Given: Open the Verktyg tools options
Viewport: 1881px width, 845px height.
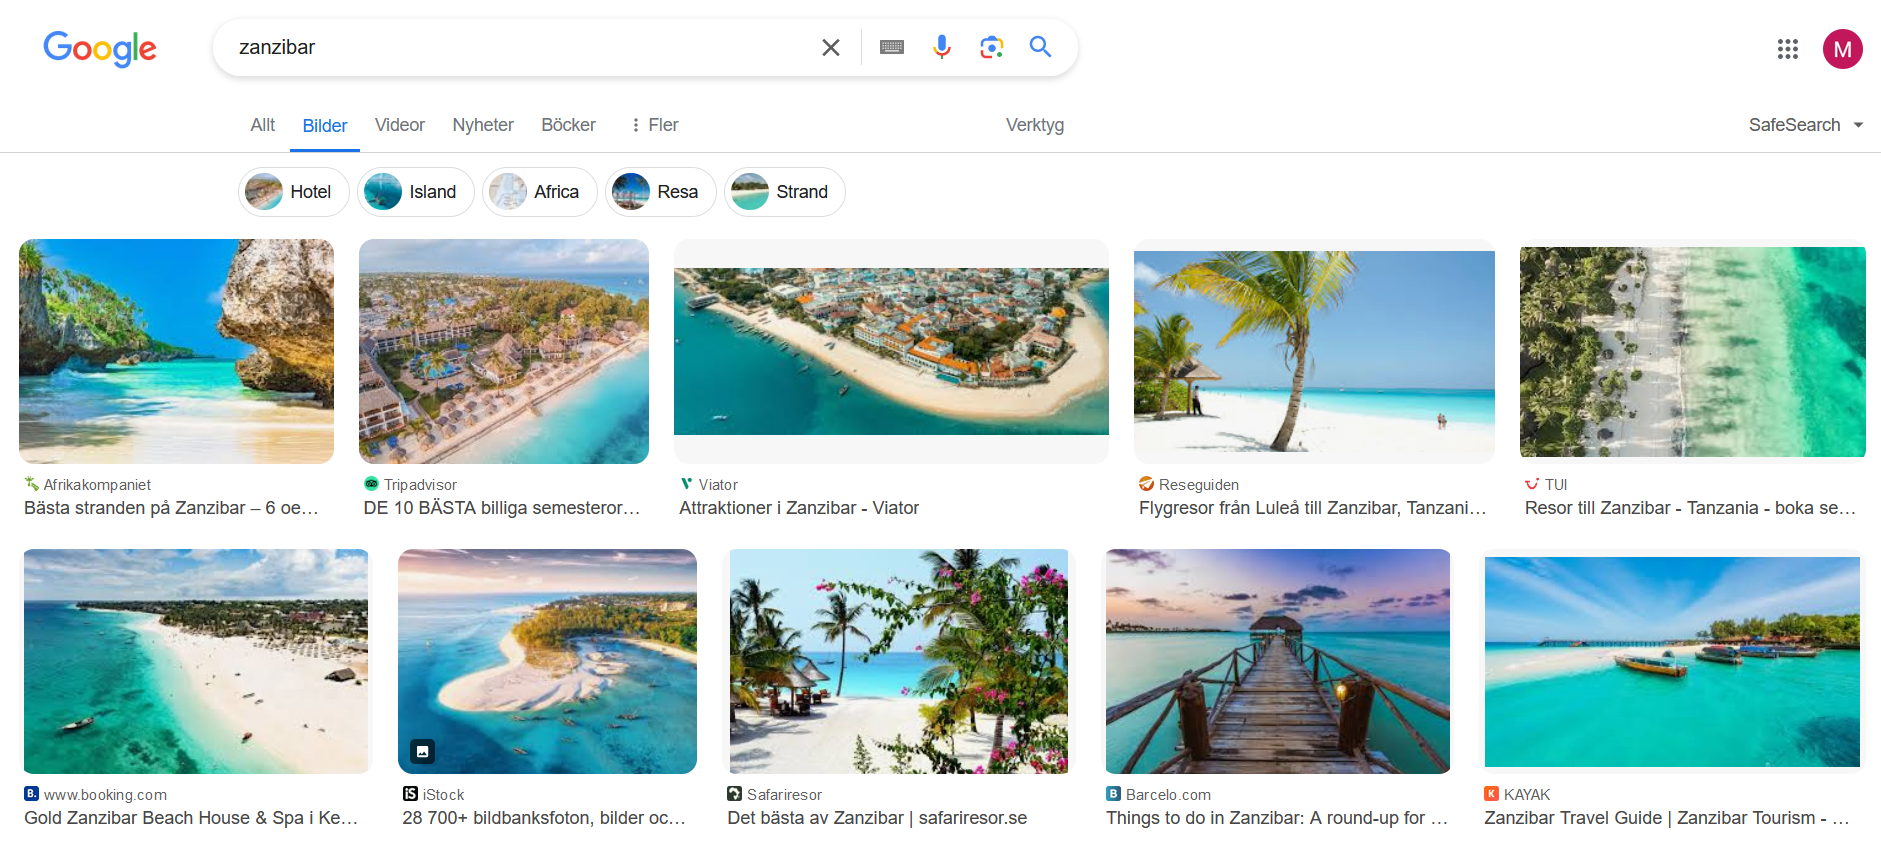Looking at the screenshot, I should (x=1034, y=125).
